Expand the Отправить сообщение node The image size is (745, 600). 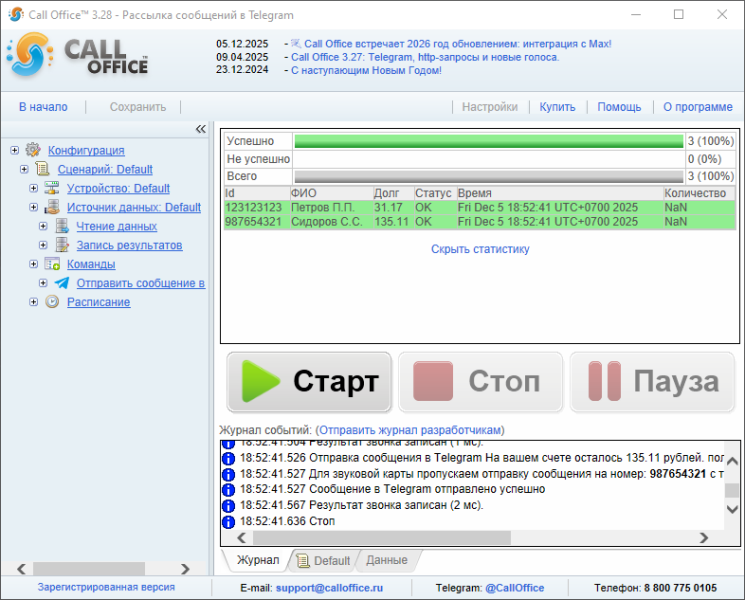coord(43,283)
